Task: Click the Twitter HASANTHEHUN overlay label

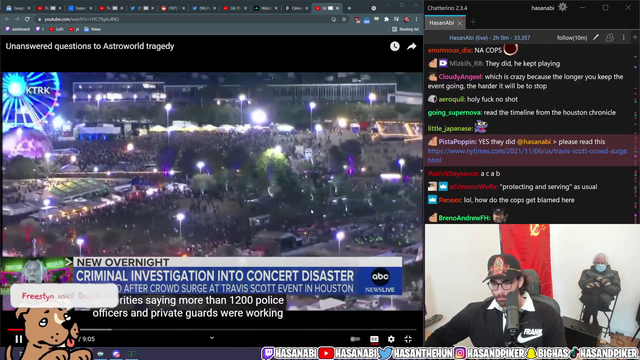Action: coord(416,353)
